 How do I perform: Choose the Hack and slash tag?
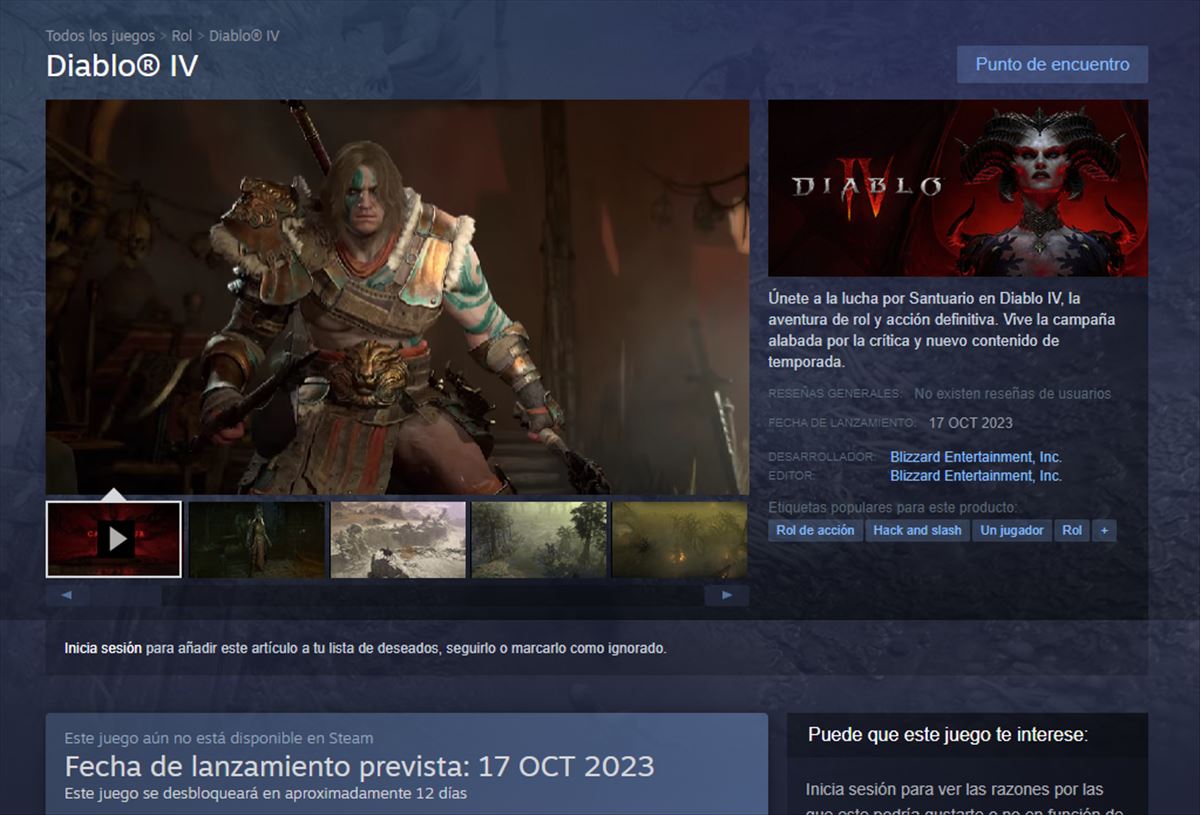(917, 530)
